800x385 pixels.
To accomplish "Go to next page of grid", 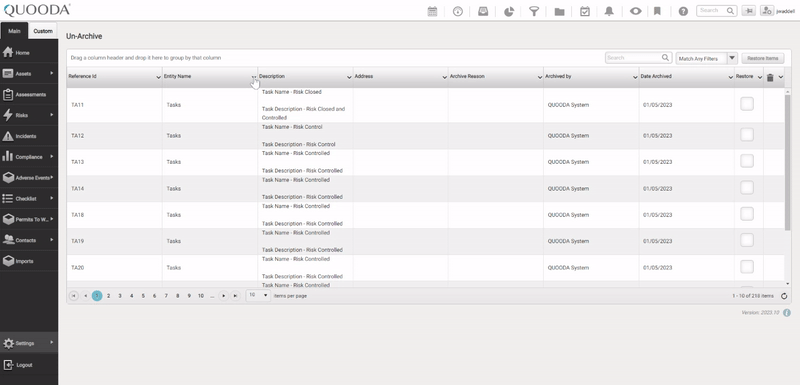I will click(223, 296).
